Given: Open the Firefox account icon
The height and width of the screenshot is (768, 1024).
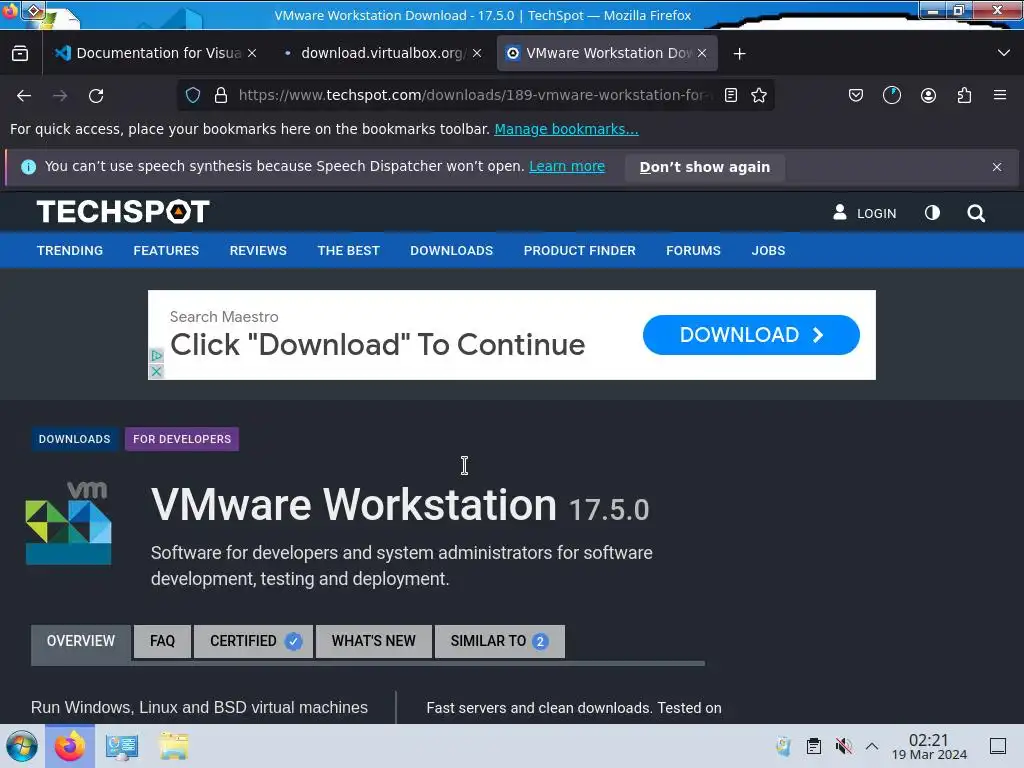Looking at the screenshot, I should (928, 95).
